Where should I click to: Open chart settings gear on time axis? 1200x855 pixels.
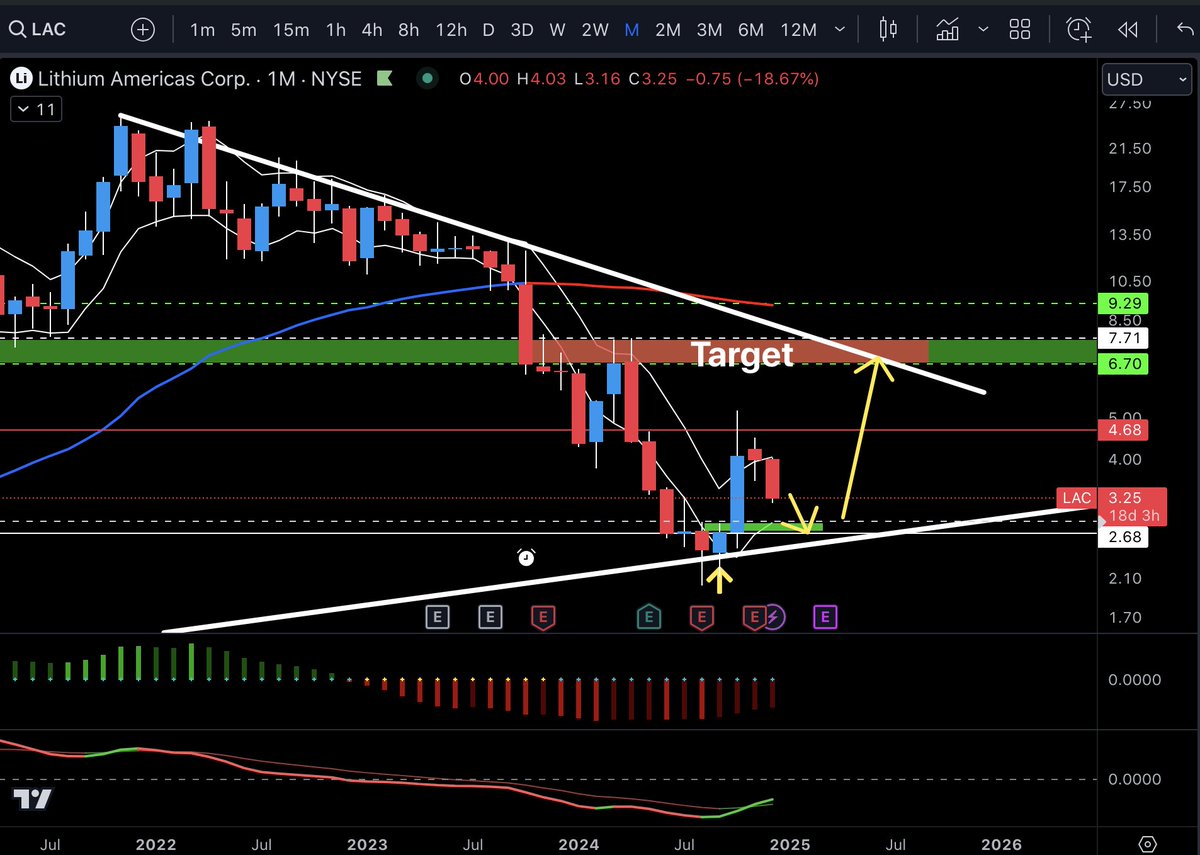(1147, 843)
